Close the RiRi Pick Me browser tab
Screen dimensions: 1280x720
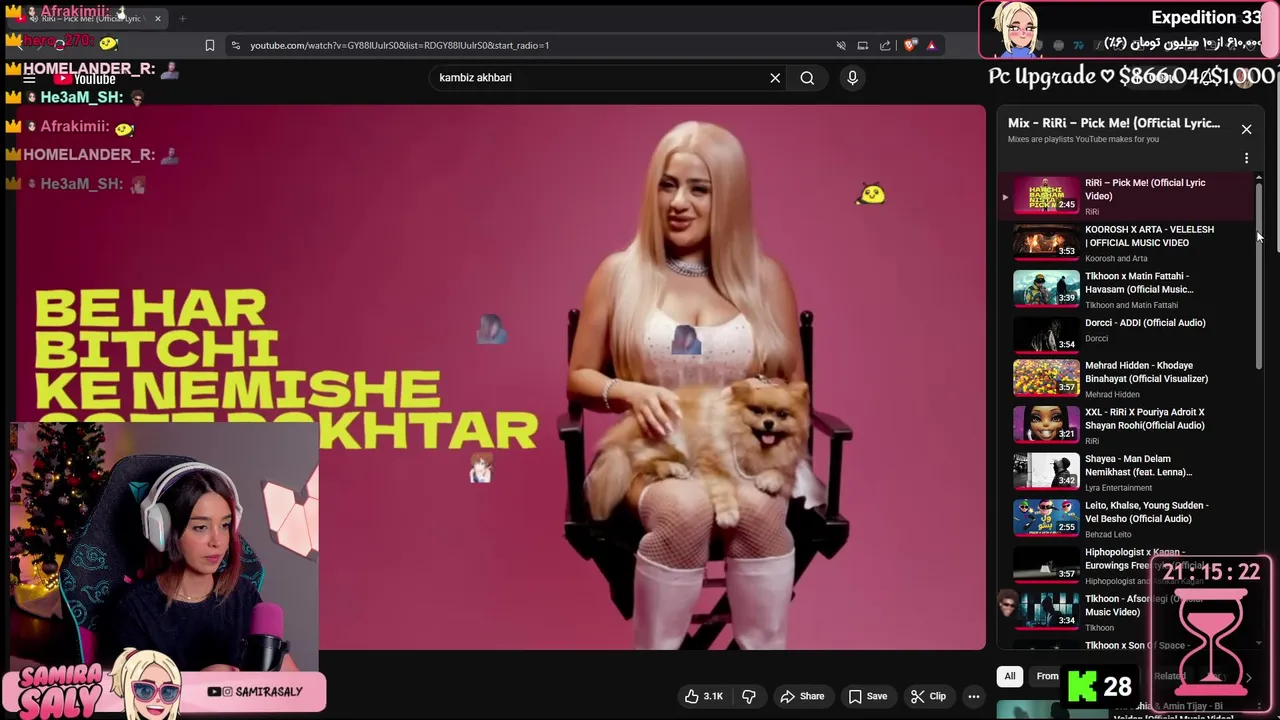pyautogui.click(x=157, y=18)
